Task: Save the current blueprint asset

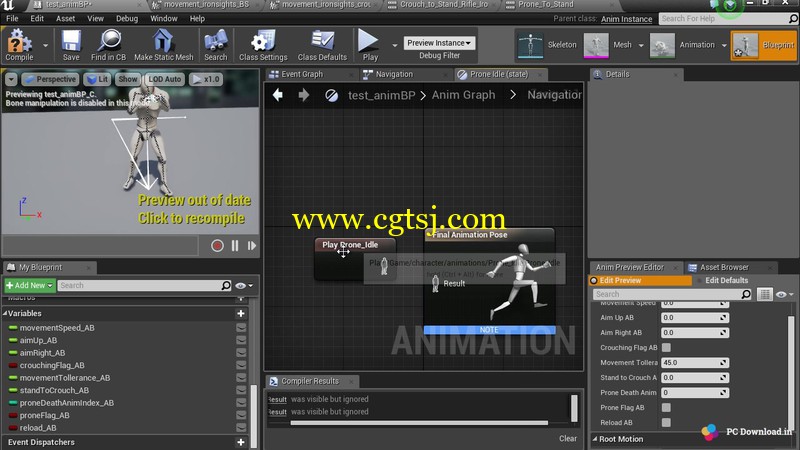Action: click(x=71, y=45)
